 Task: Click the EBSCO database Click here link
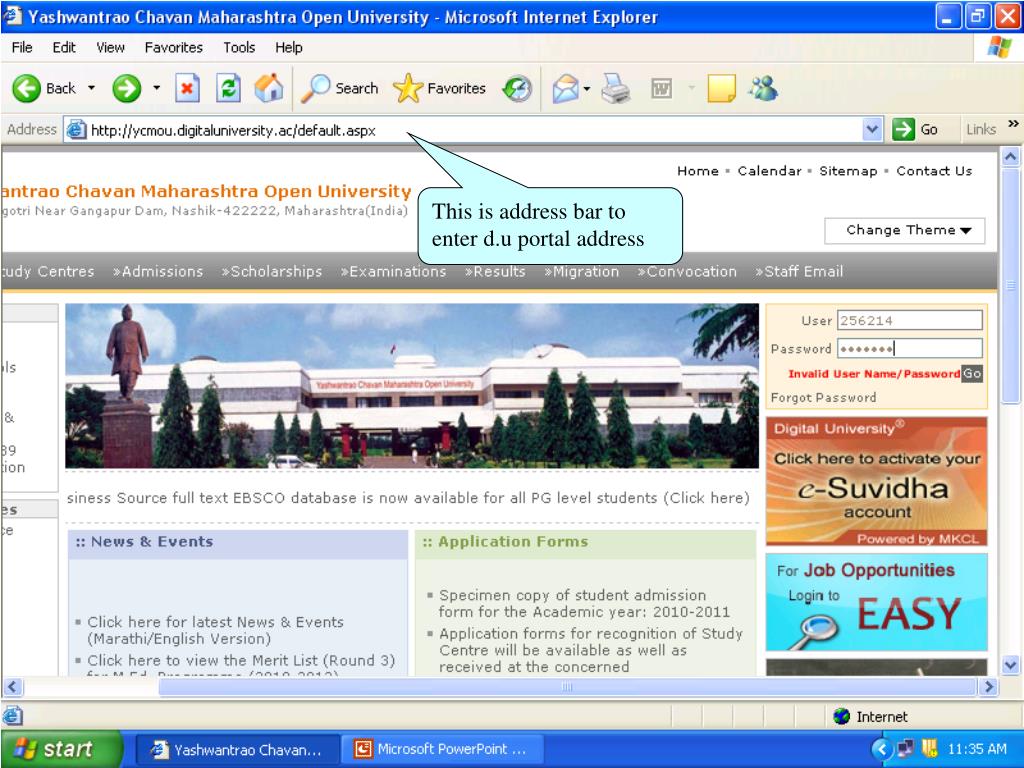pos(707,498)
